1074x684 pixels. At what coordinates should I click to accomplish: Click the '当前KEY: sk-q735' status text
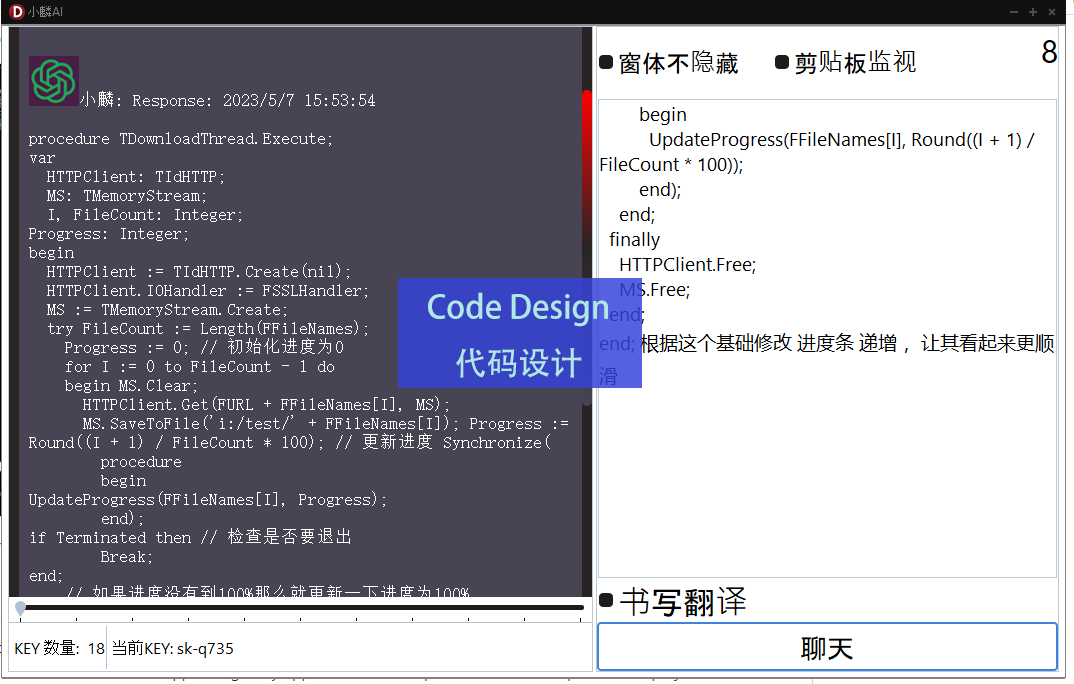click(173, 648)
